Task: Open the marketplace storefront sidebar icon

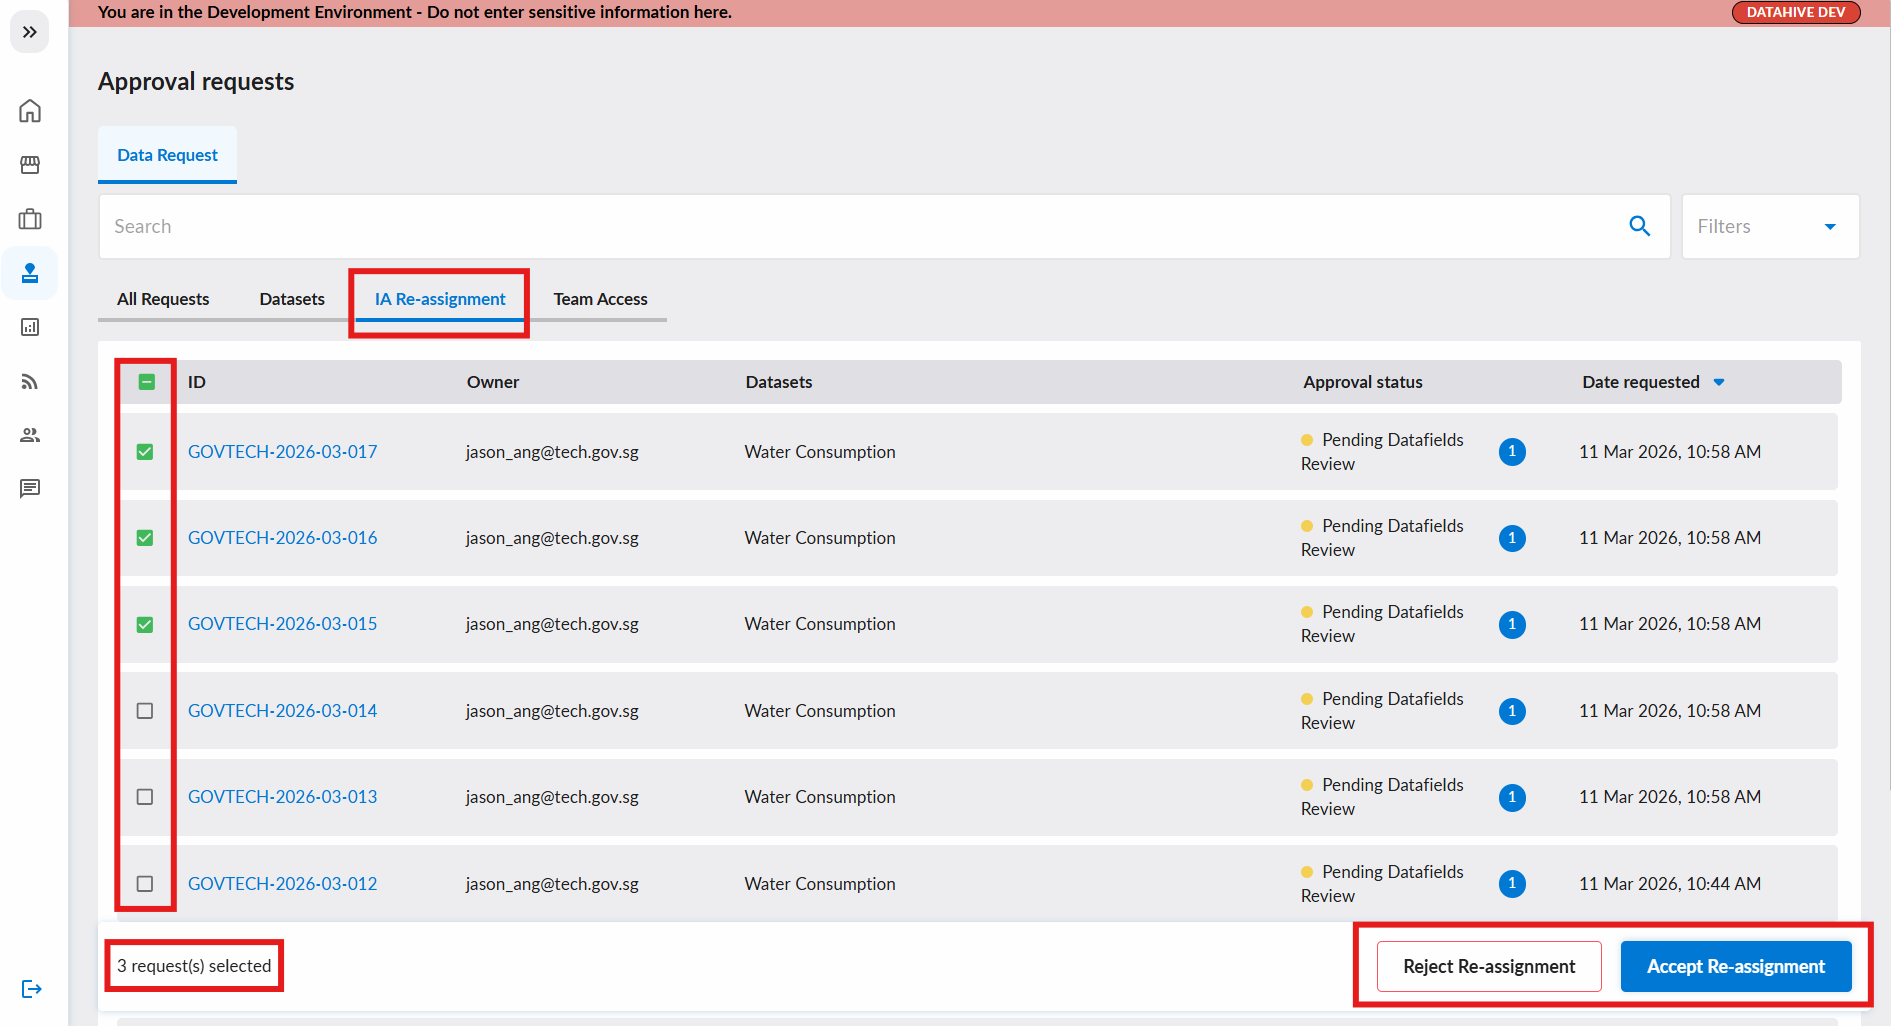Action: point(30,165)
